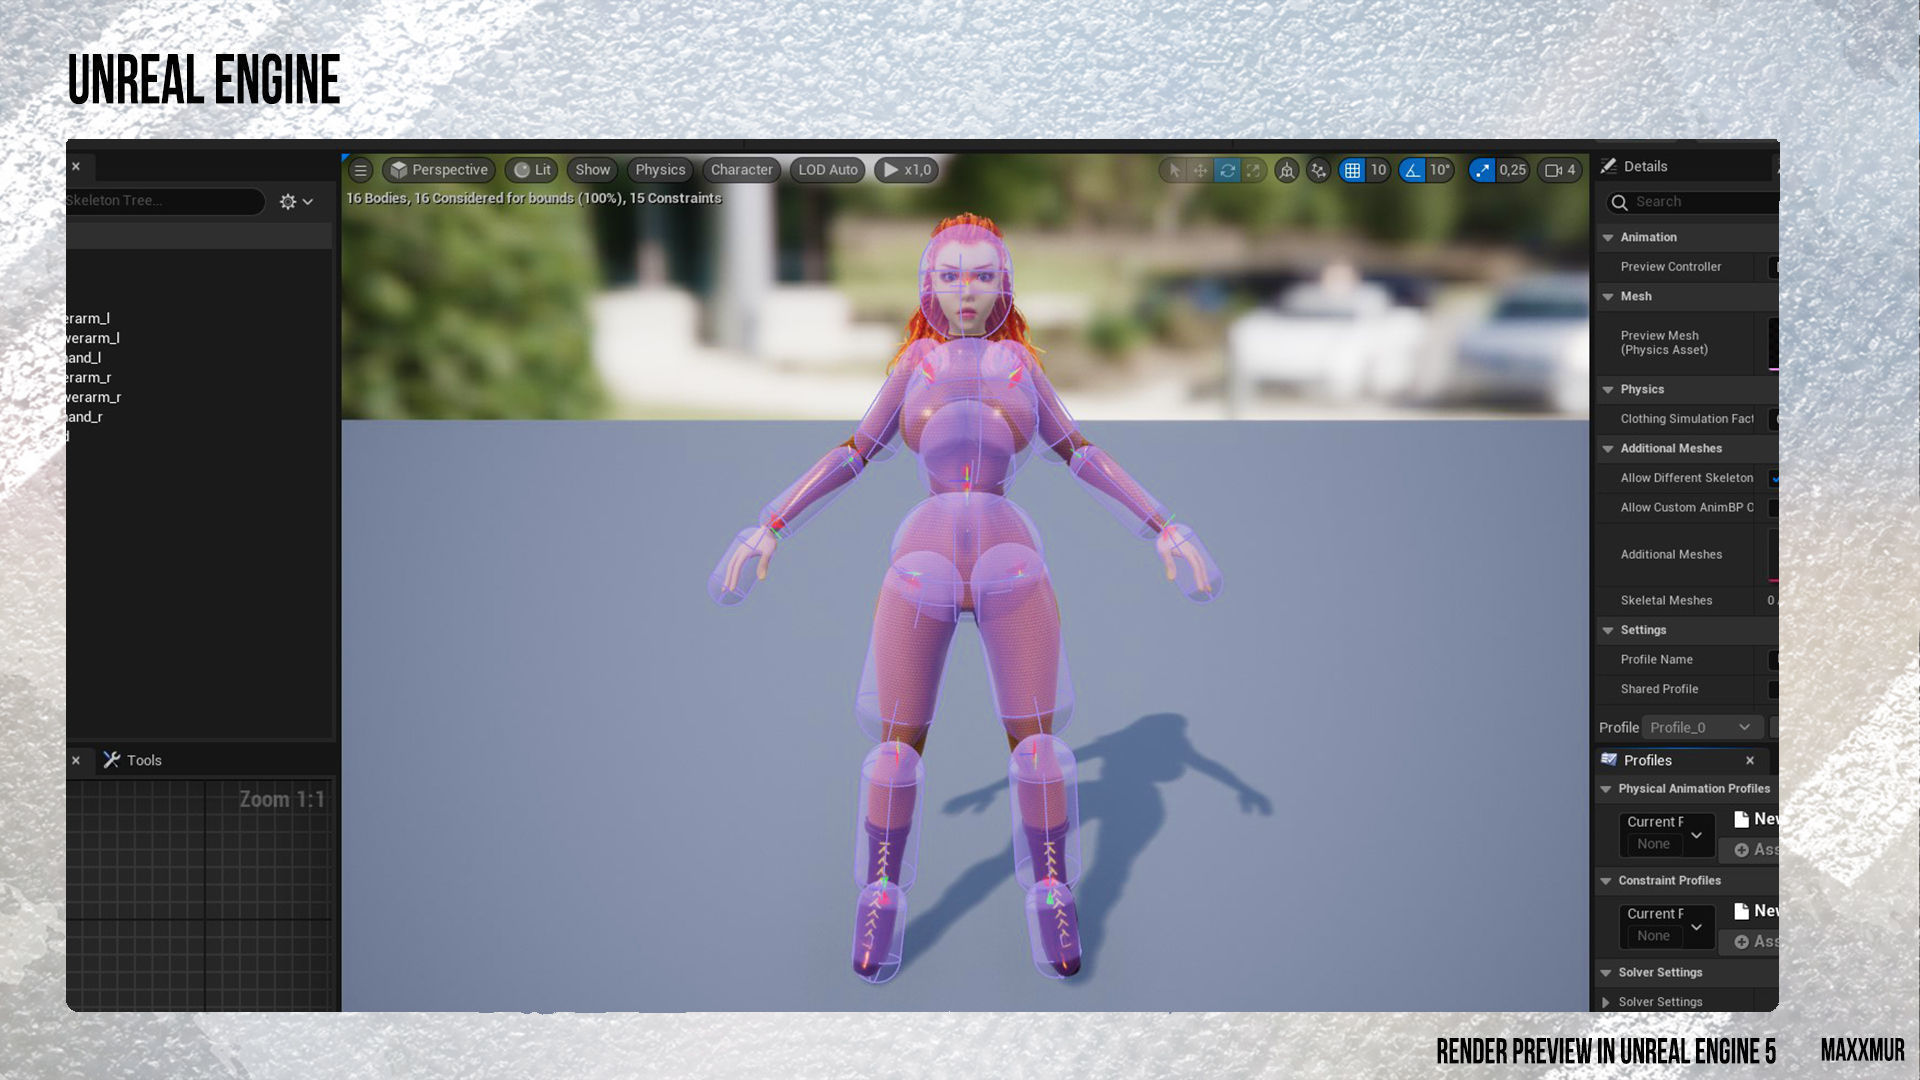Click the Profiles tab icon
Viewport: 1920px width, 1080px height.
click(1609, 760)
